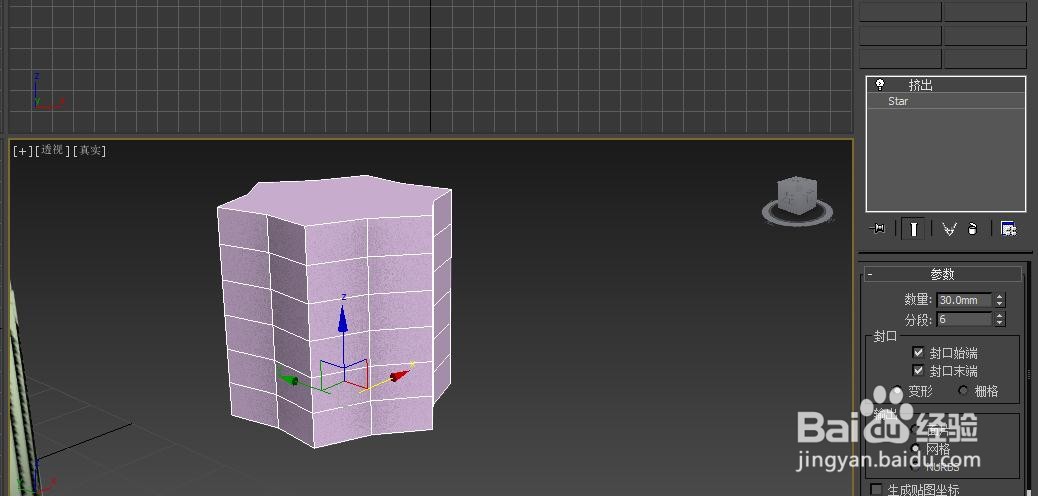Image resolution: width=1038 pixels, height=496 pixels.
Task: Uncheck the 封口始端 checkbox
Action: pos(918,352)
